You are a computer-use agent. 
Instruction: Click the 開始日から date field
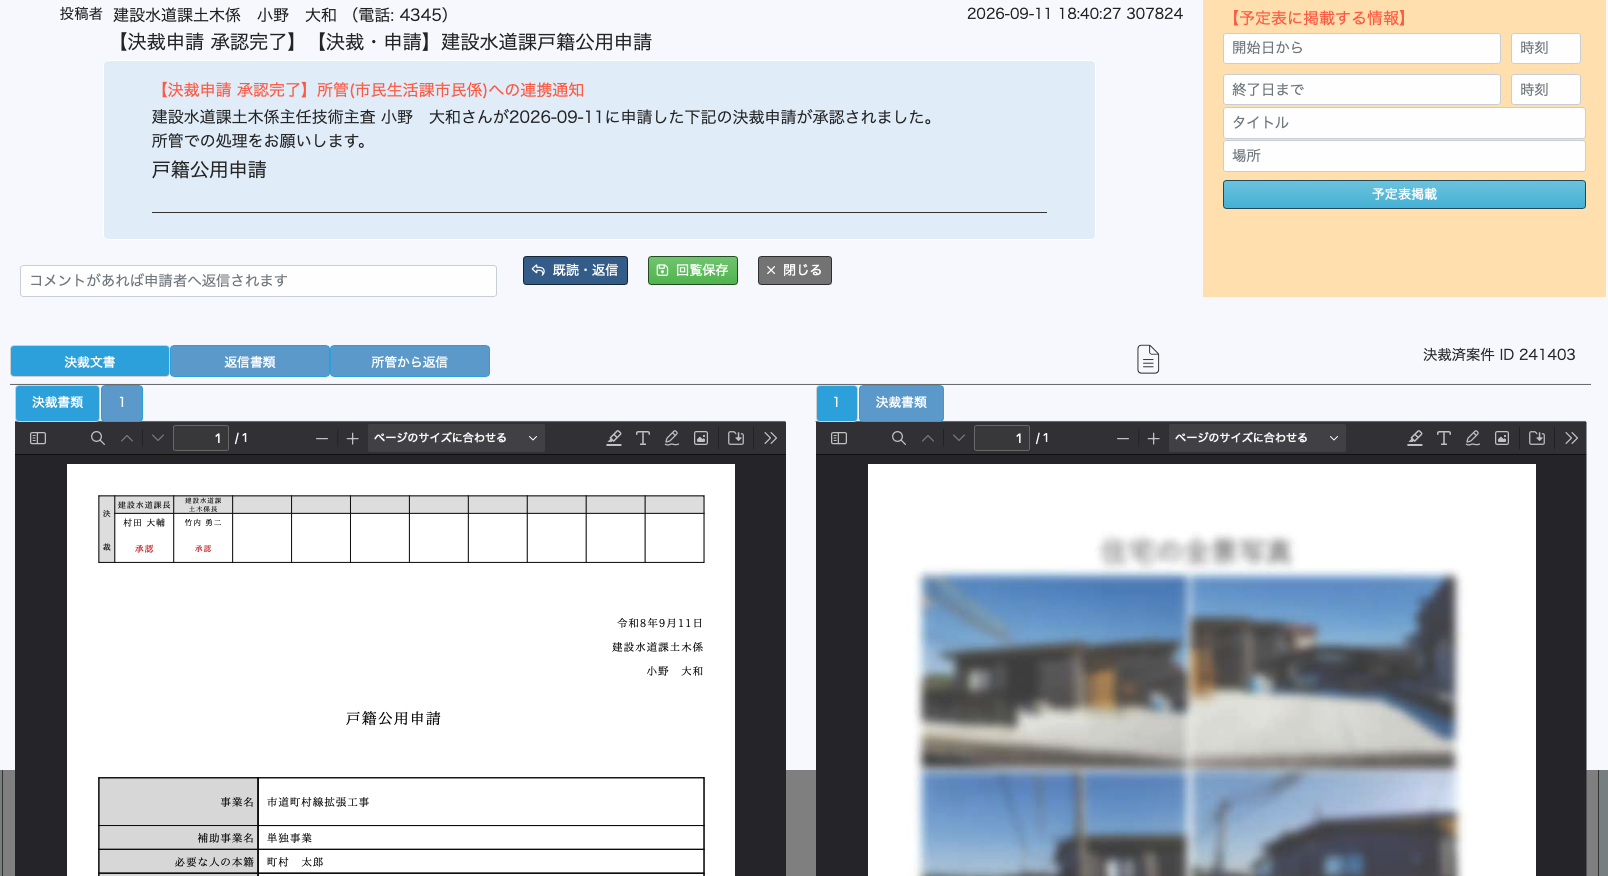(1362, 48)
